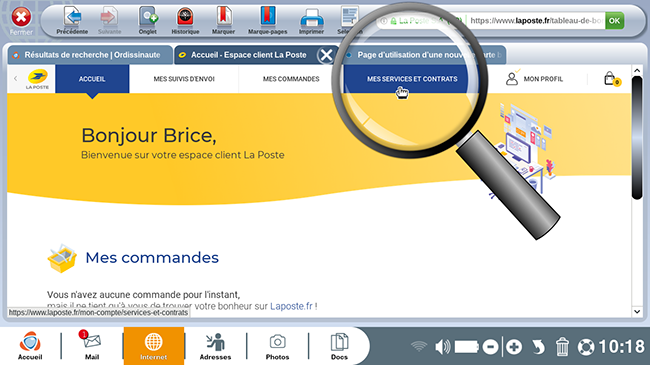Image resolution: width=650 pixels, height=365 pixels.
Task: Click the Laposte.fr link
Action: point(291,306)
